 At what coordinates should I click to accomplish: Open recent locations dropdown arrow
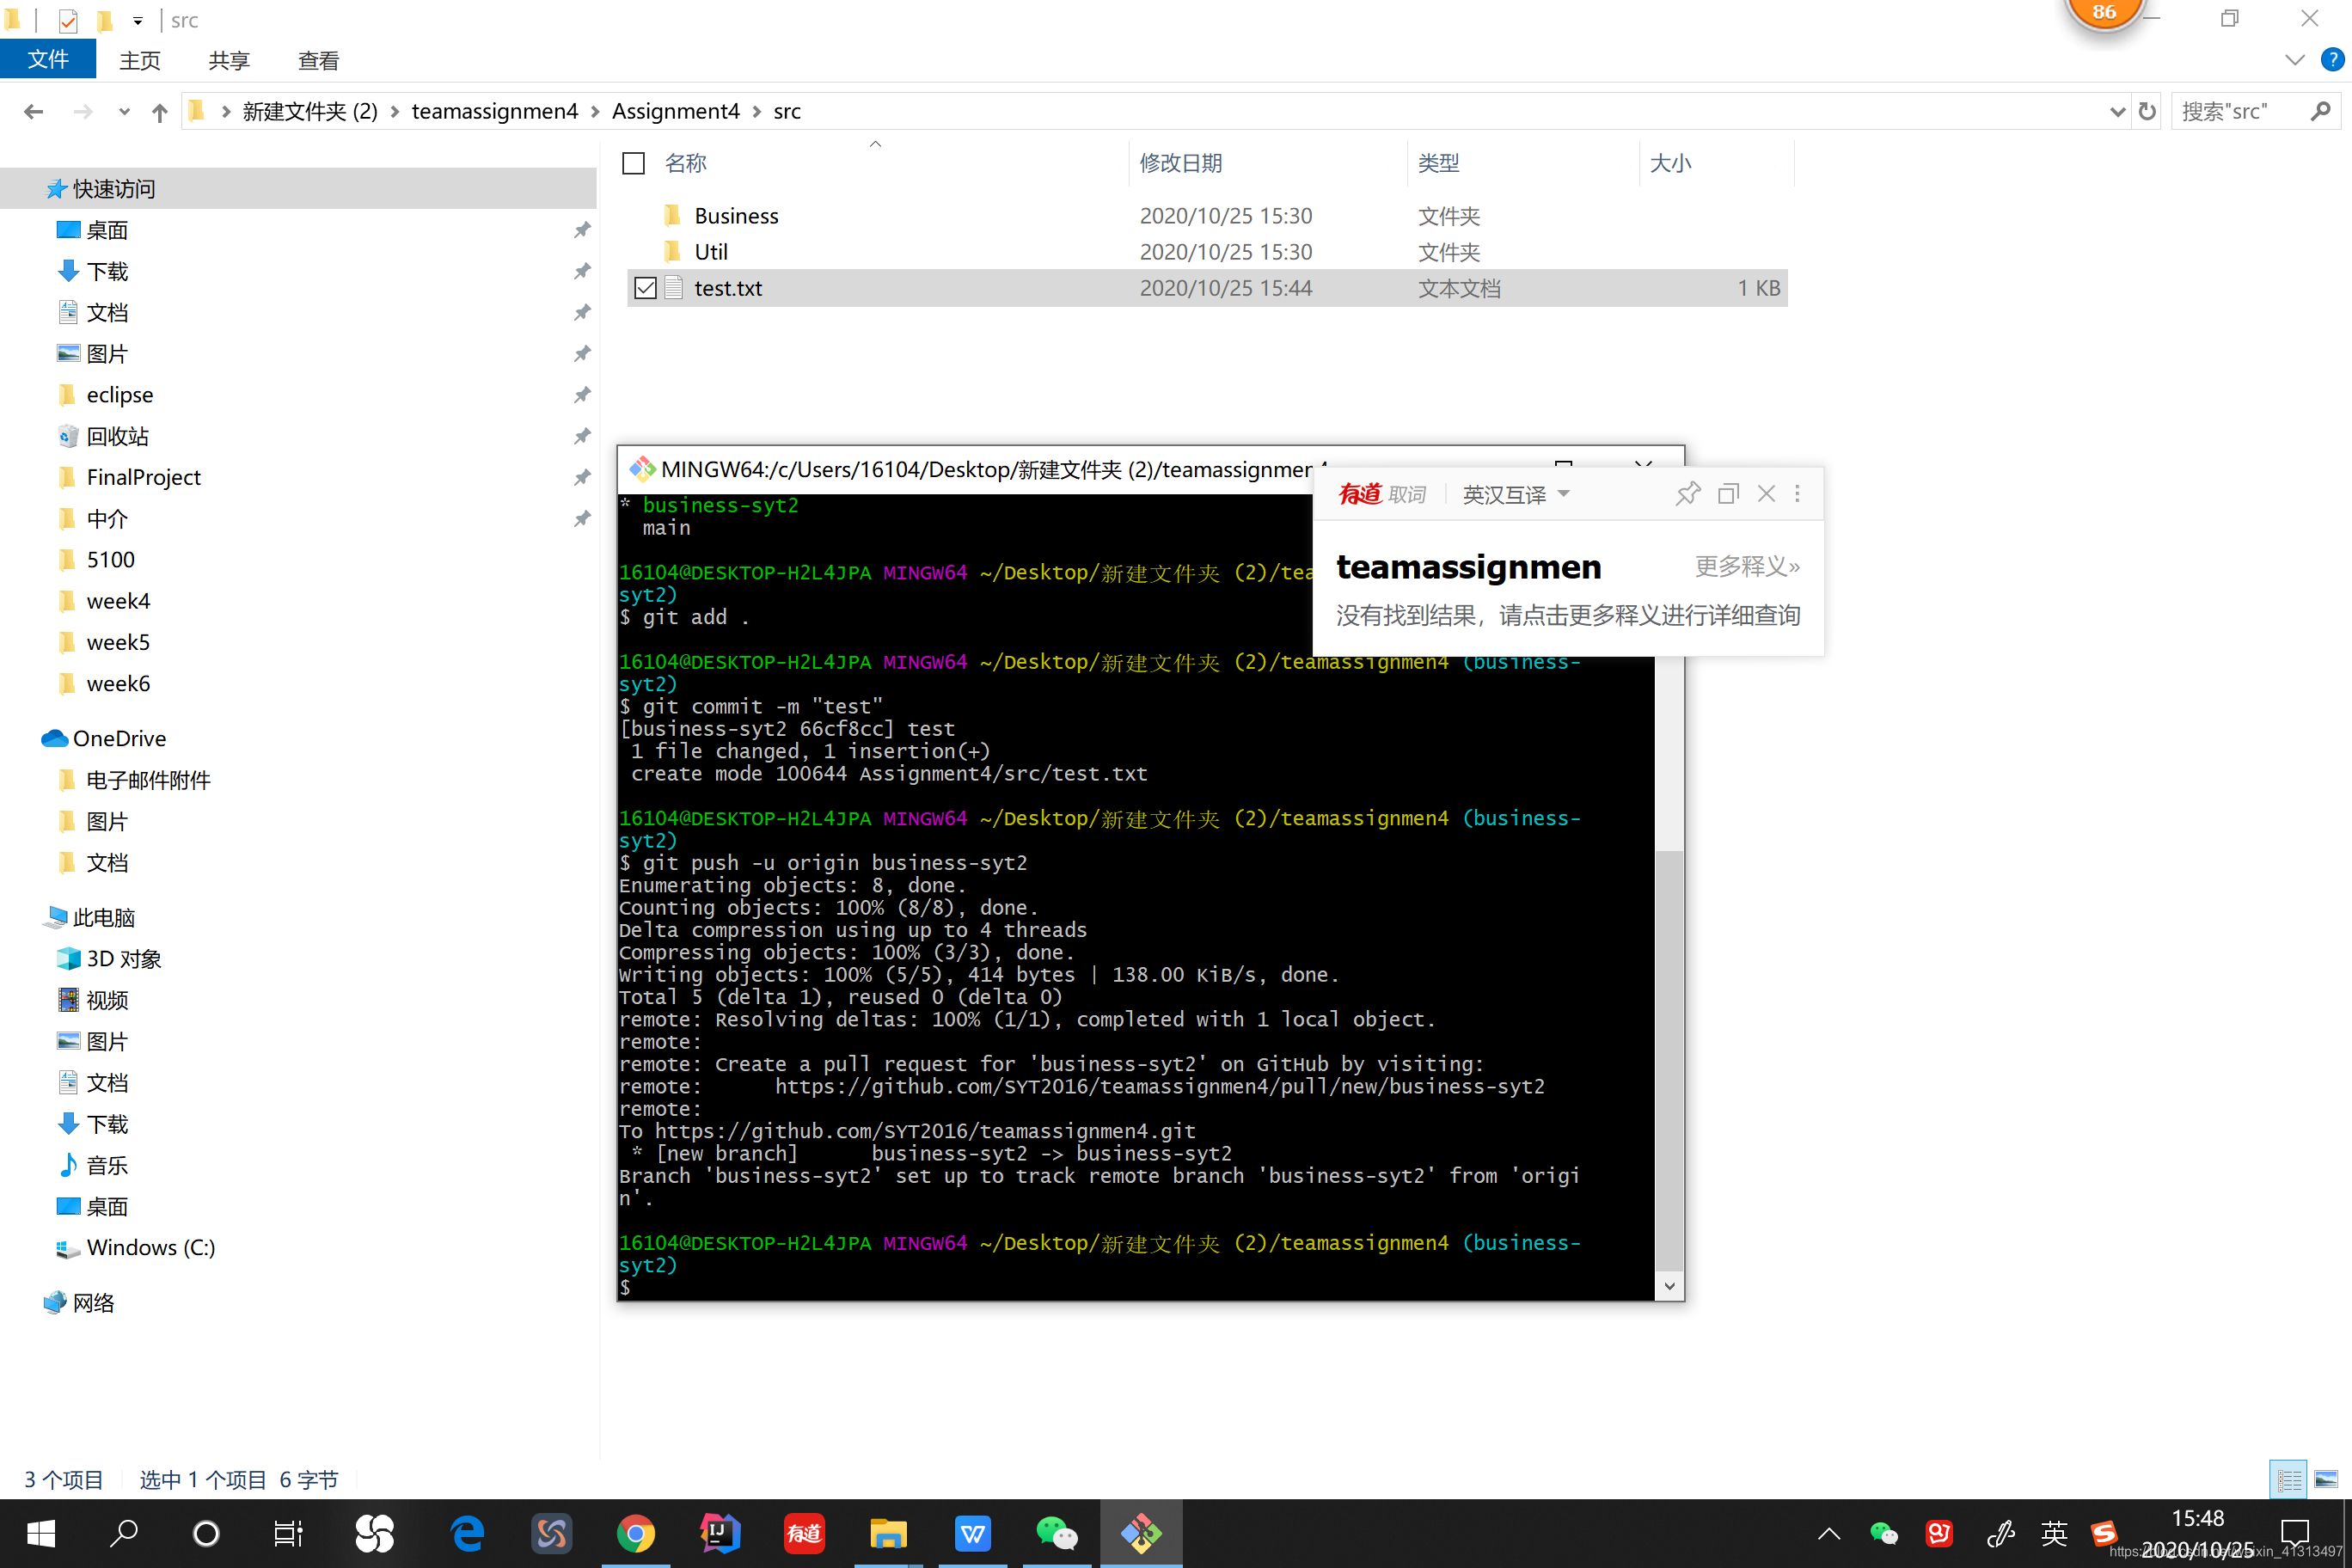coord(124,111)
